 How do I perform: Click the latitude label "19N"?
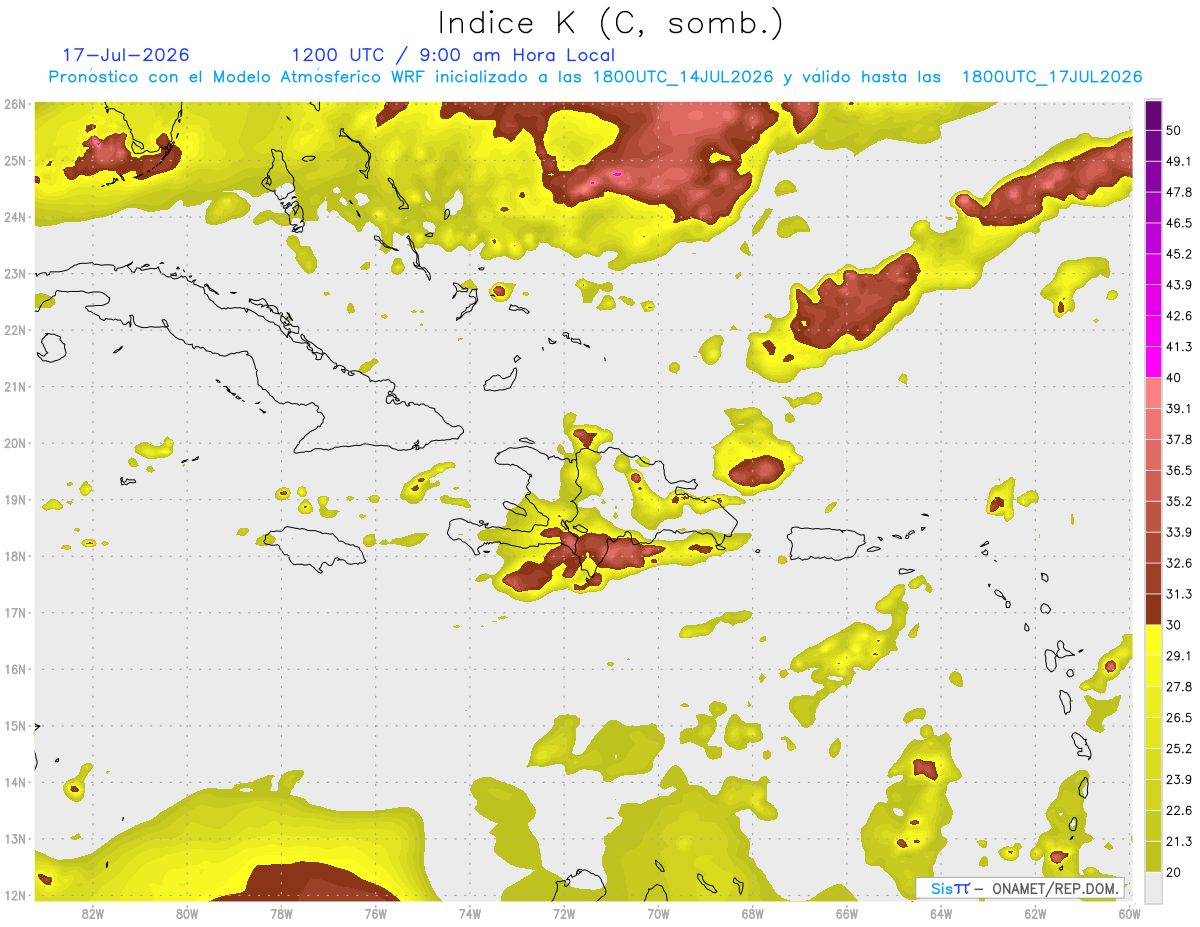pos(14,500)
